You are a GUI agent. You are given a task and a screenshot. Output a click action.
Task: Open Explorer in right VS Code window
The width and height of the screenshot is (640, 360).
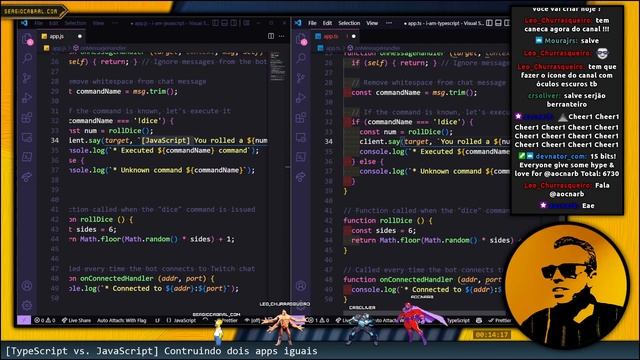301,40
